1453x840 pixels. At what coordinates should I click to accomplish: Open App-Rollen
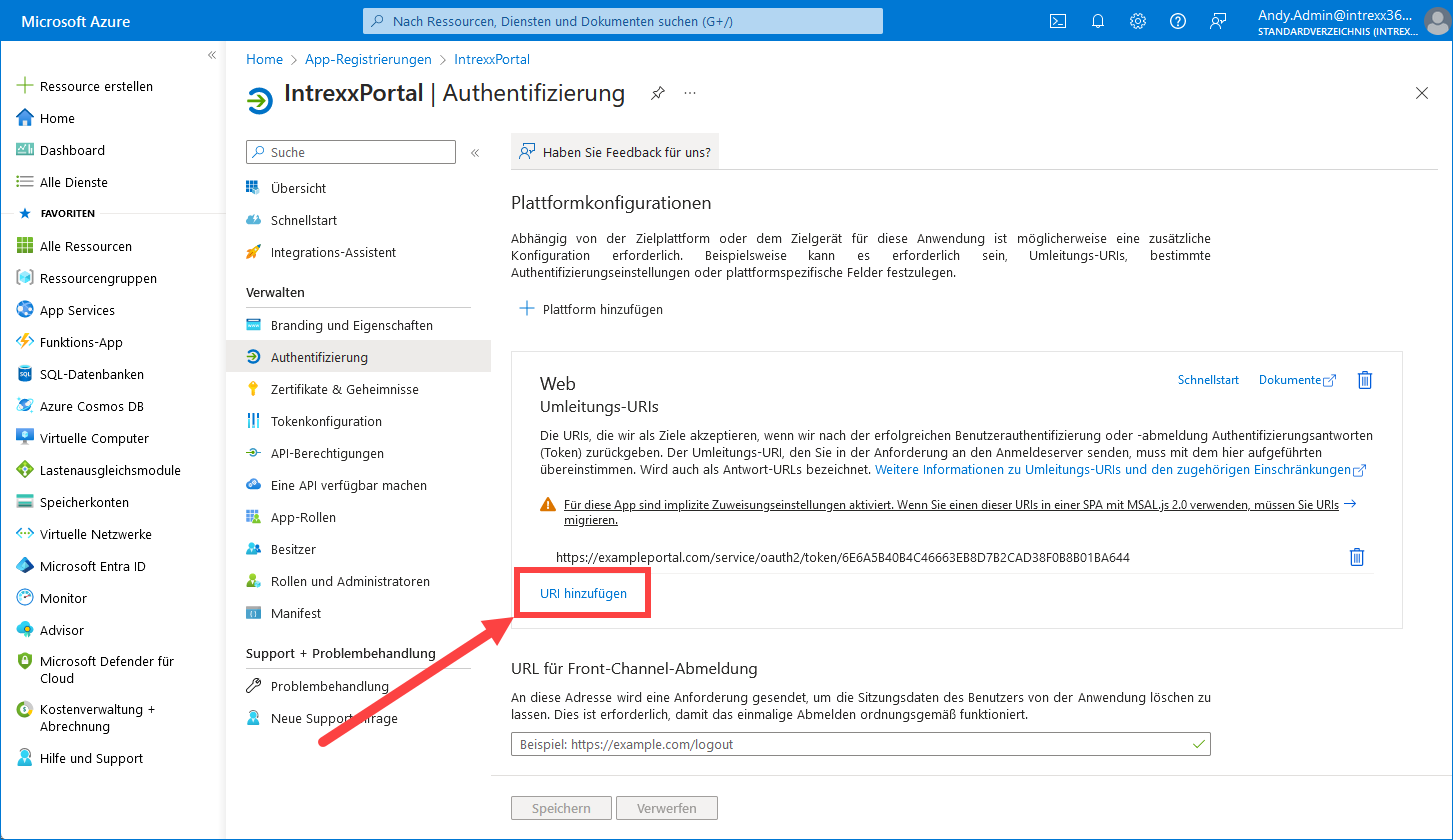pyautogui.click(x=291, y=517)
